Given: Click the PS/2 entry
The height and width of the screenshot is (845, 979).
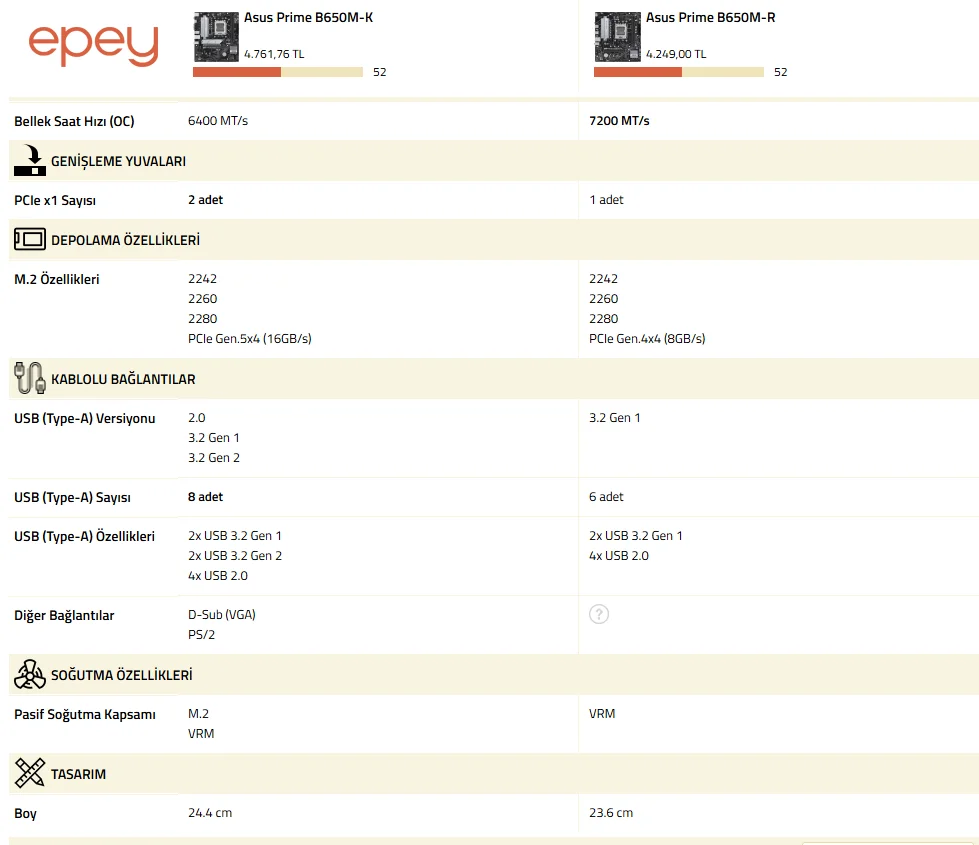Looking at the screenshot, I should tap(201, 635).
